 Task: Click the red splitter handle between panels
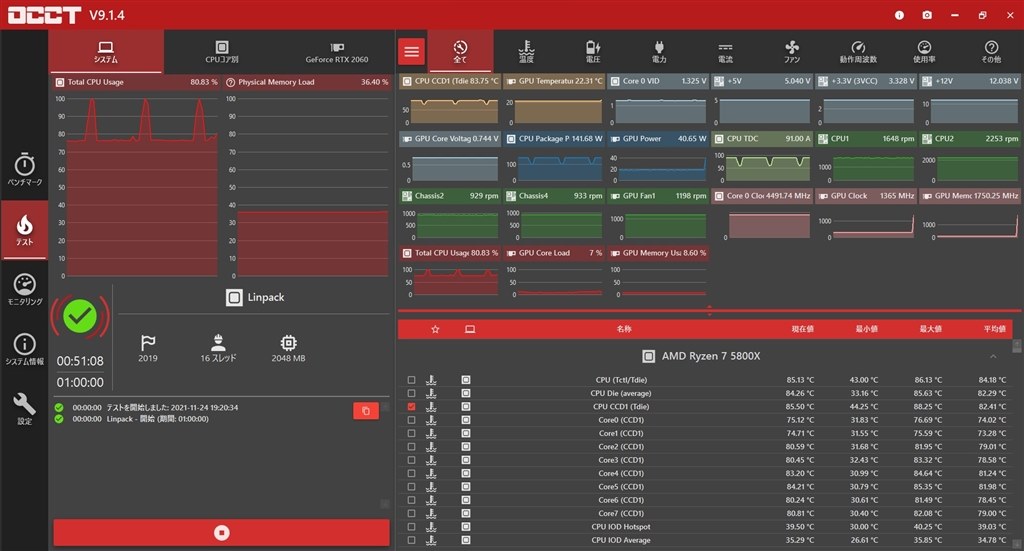point(709,311)
